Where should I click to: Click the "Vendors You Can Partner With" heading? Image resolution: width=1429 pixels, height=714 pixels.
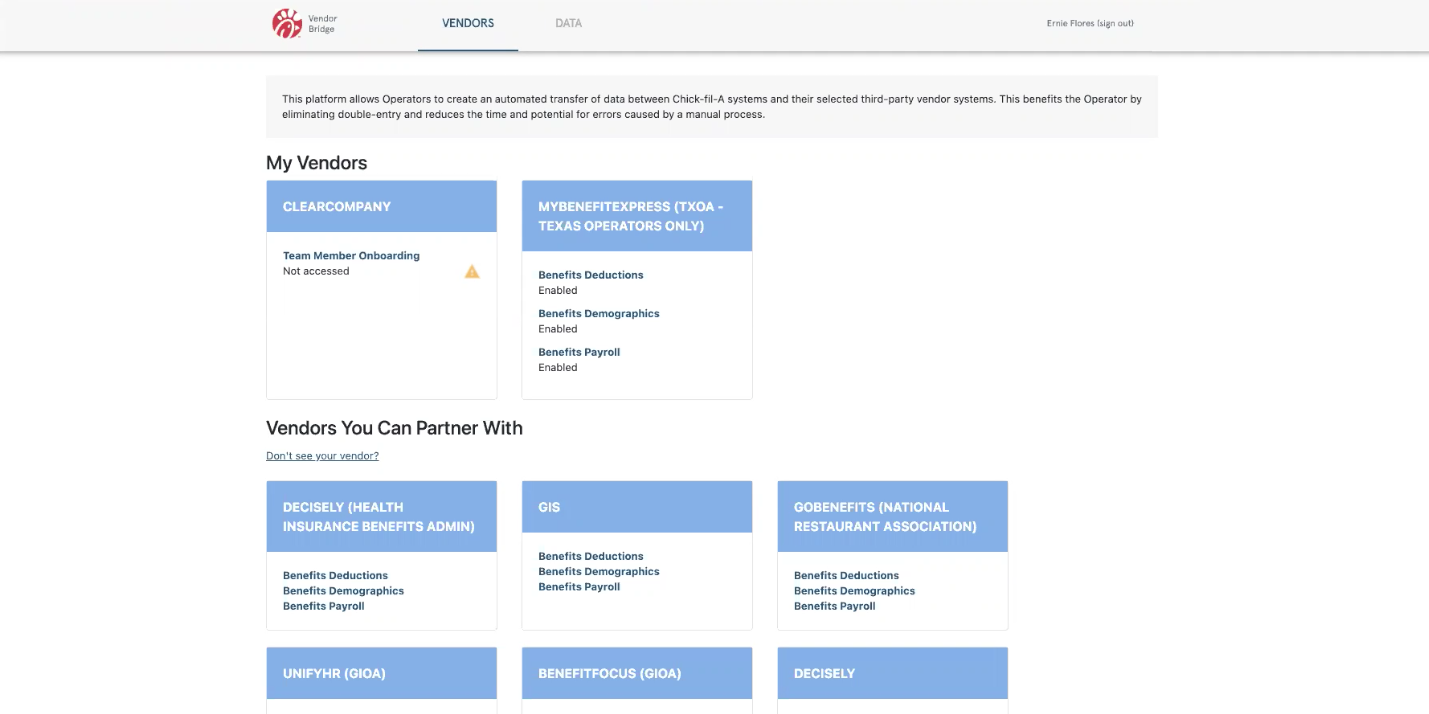coord(394,428)
